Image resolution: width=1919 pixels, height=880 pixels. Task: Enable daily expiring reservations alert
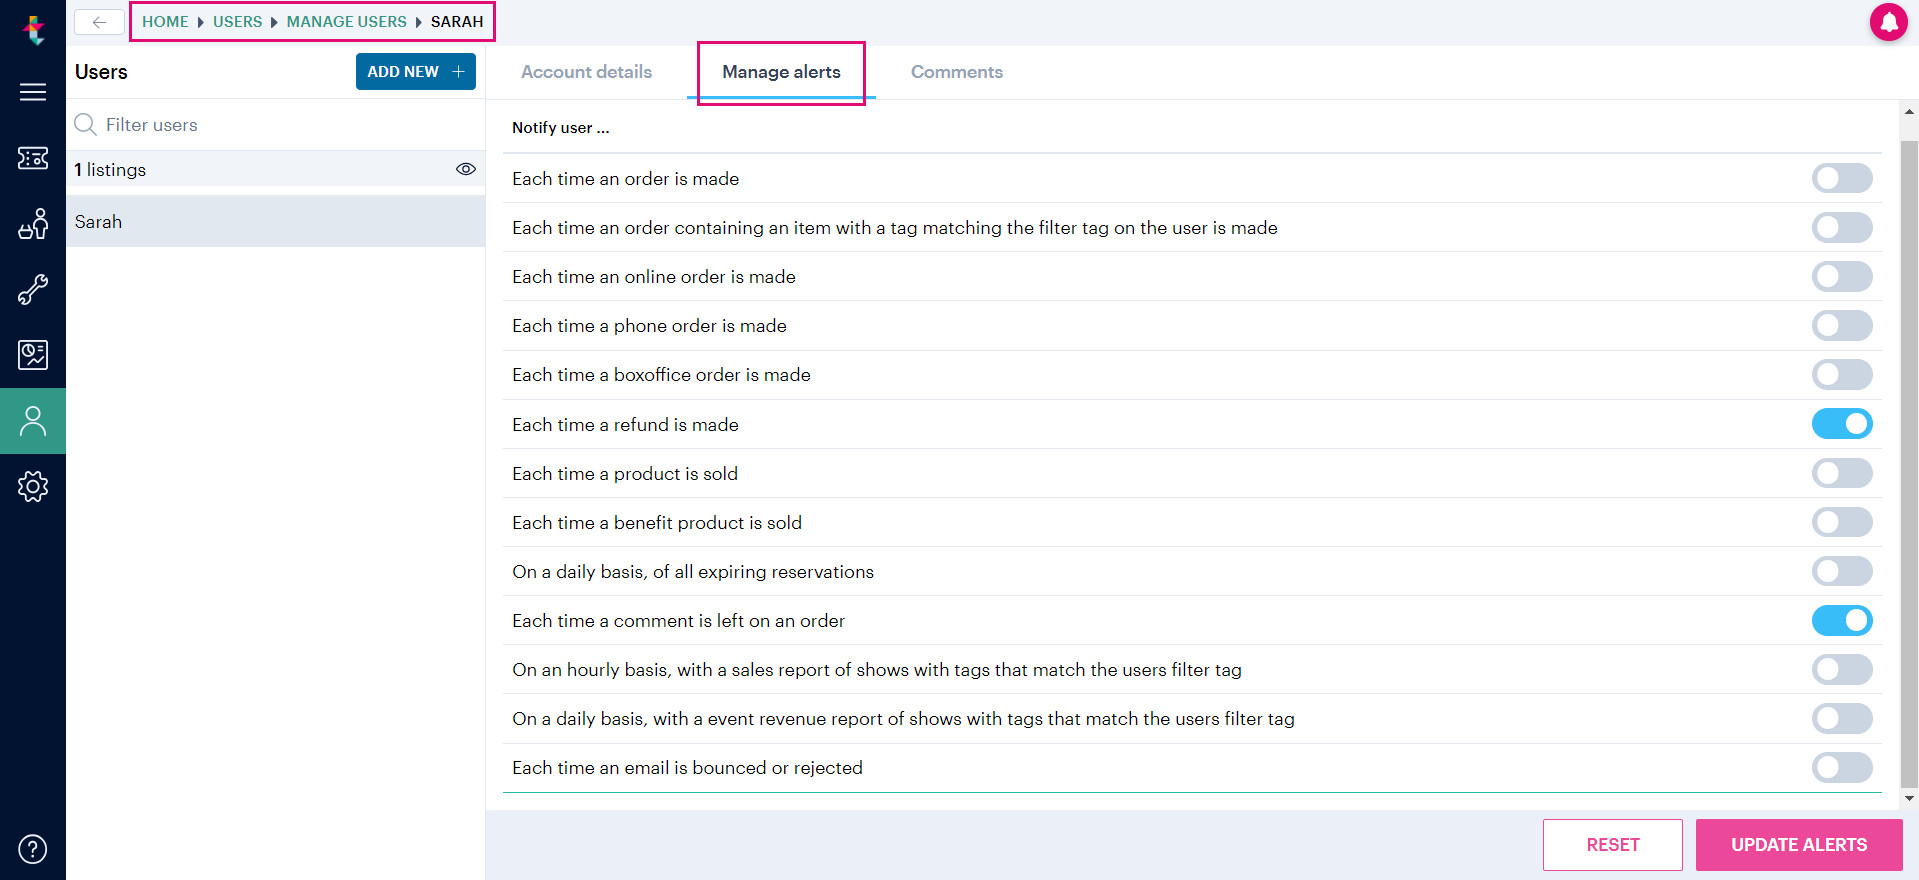(x=1842, y=571)
